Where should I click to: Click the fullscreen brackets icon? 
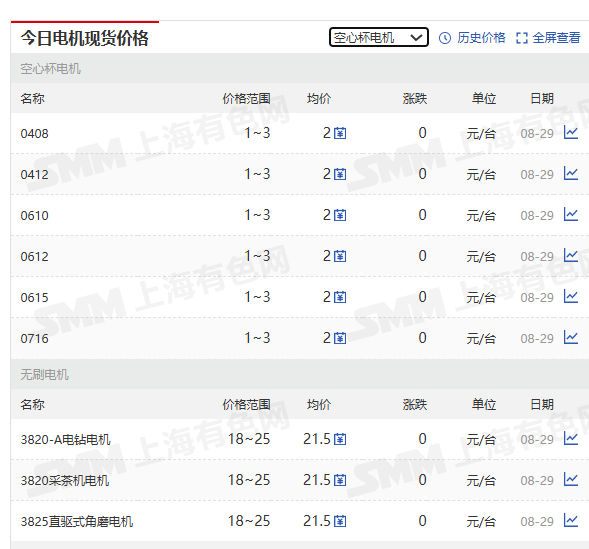[x=522, y=38]
